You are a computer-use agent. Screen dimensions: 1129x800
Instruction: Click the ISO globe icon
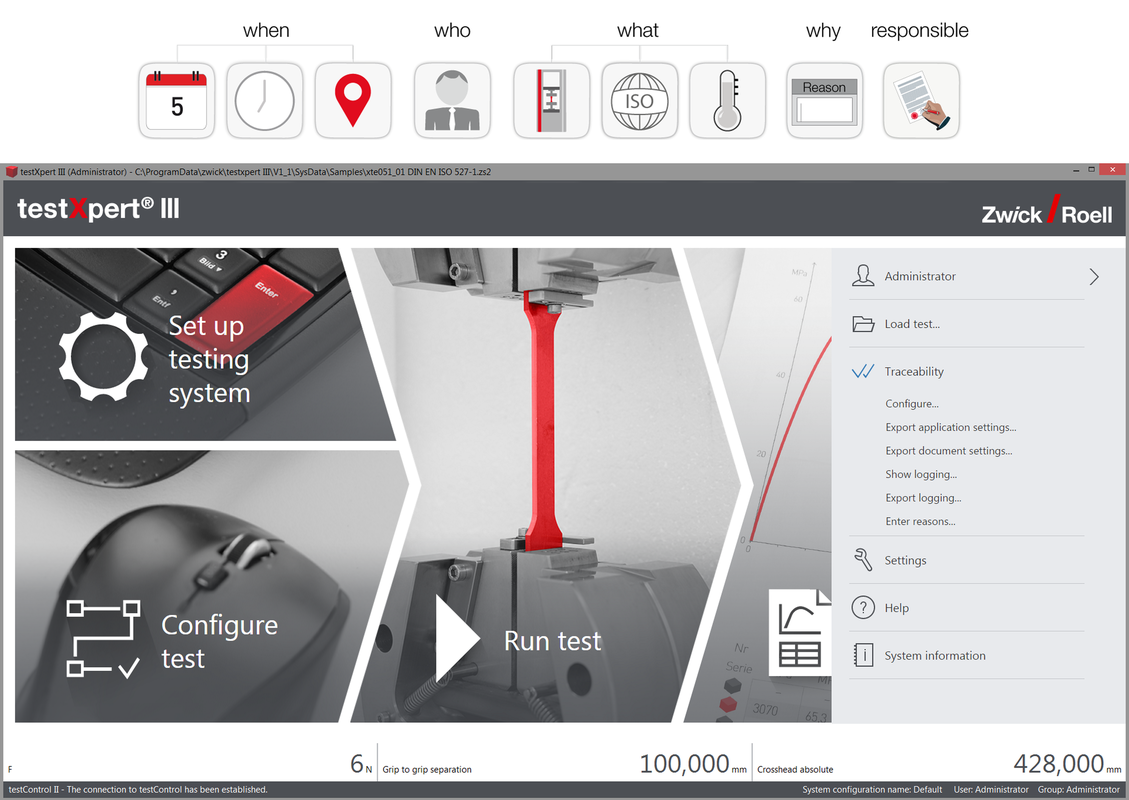point(639,101)
